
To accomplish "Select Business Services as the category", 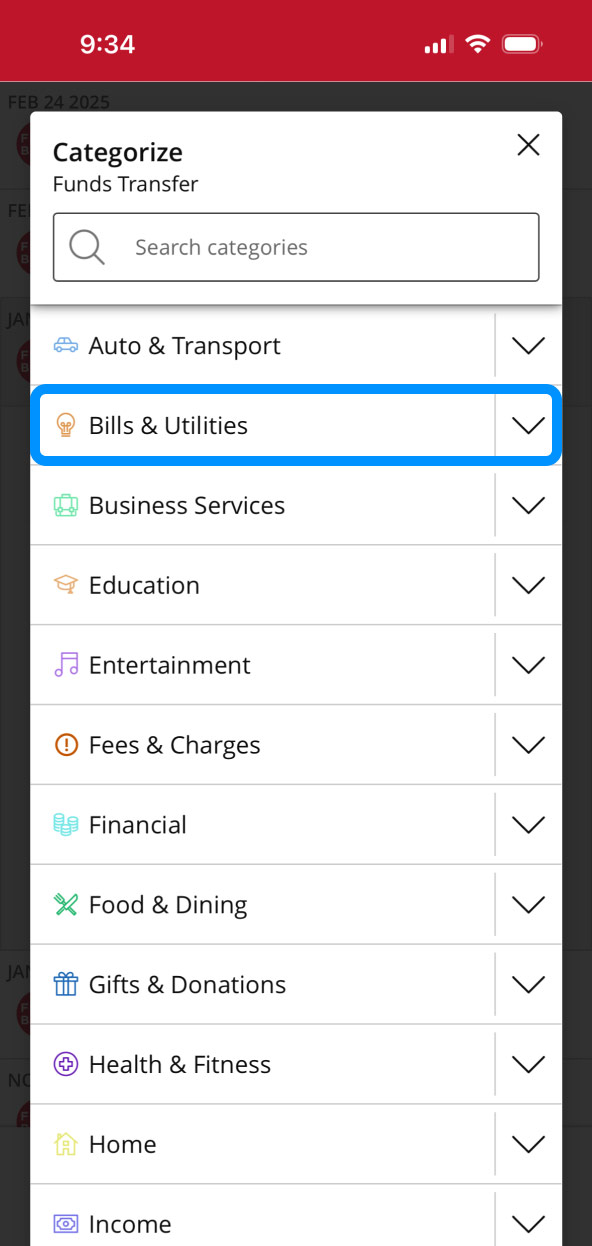I will pos(263,505).
